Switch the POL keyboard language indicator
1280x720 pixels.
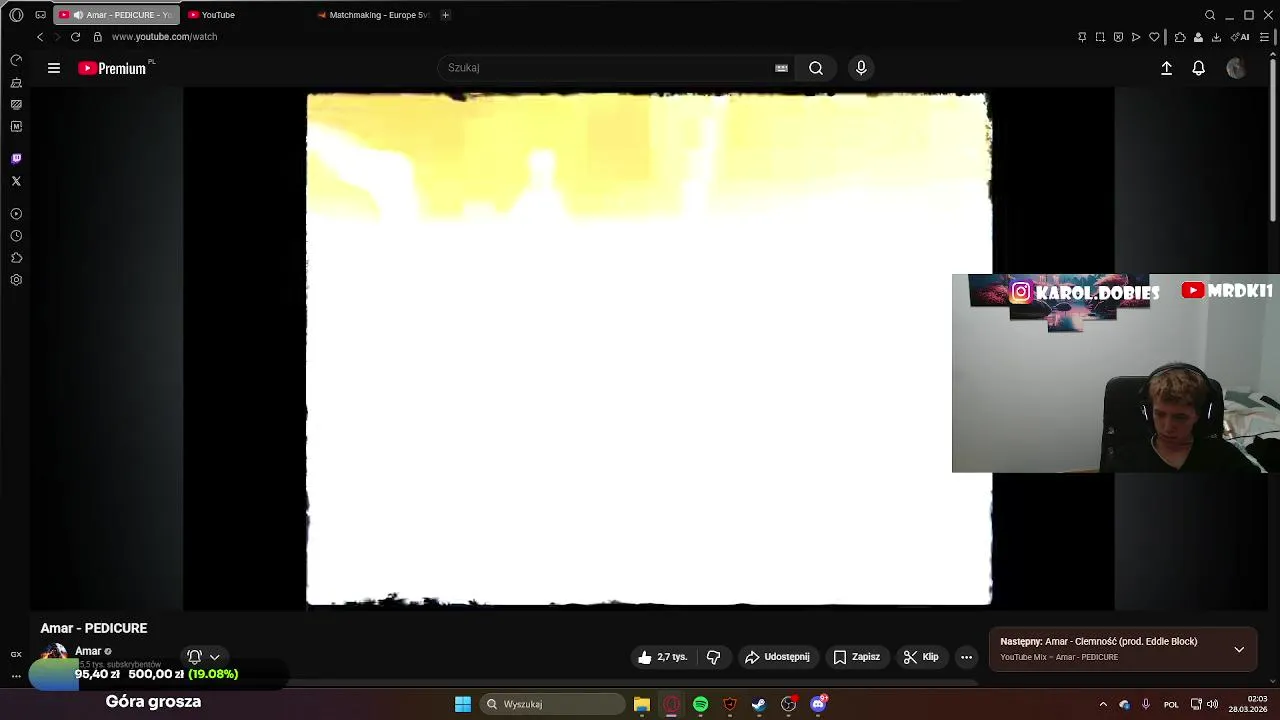(x=1171, y=704)
